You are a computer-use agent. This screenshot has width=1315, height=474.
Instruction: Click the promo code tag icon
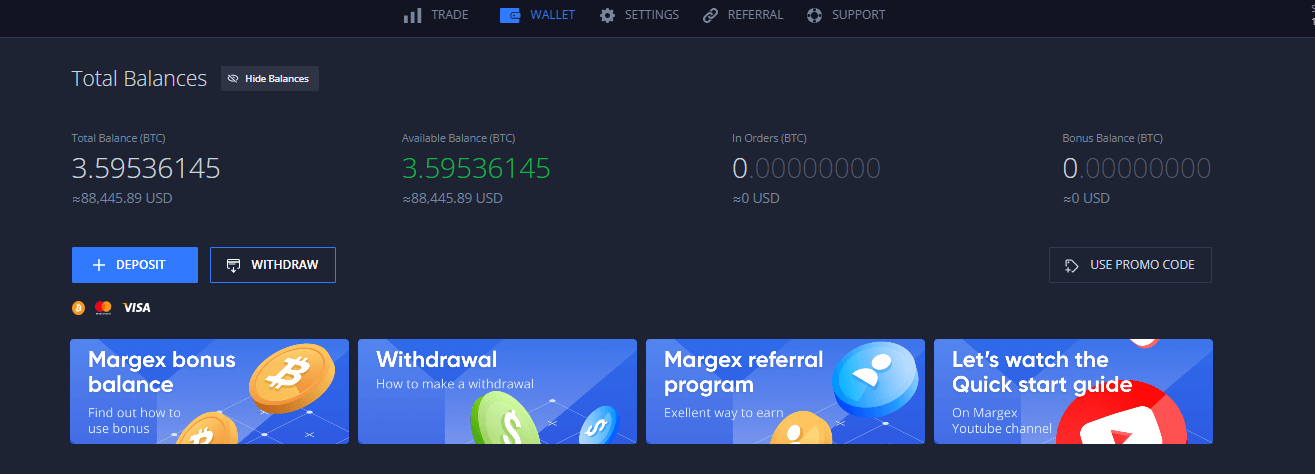[1072, 266]
